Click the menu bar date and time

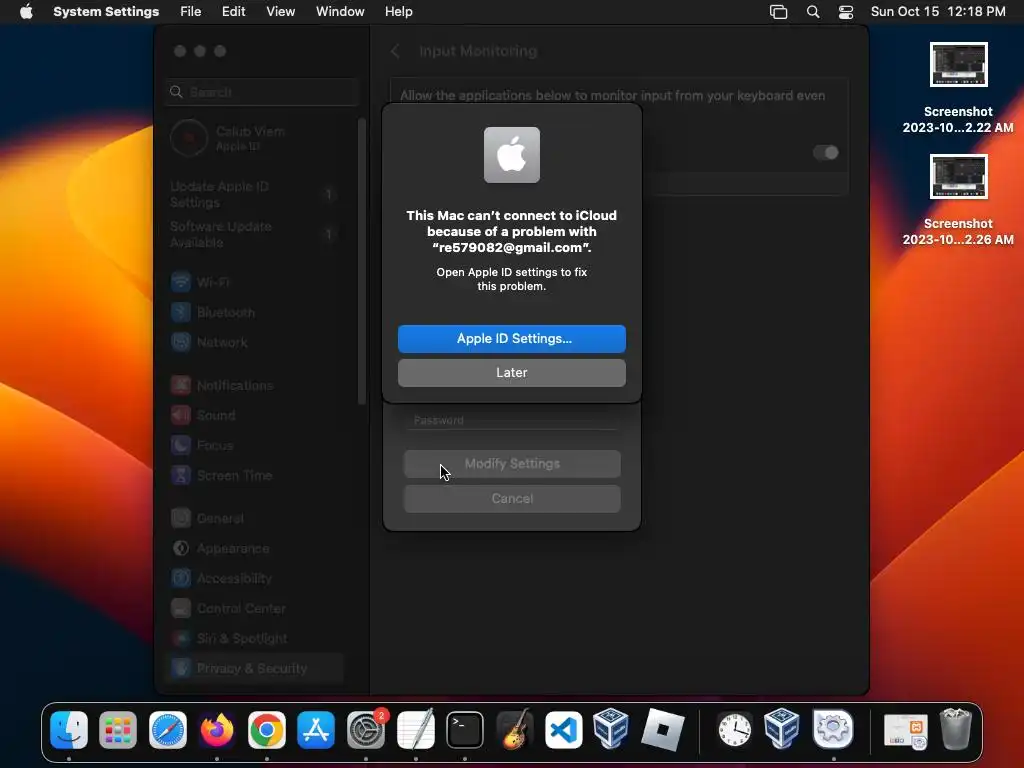pyautogui.click(x=938, y=12)
